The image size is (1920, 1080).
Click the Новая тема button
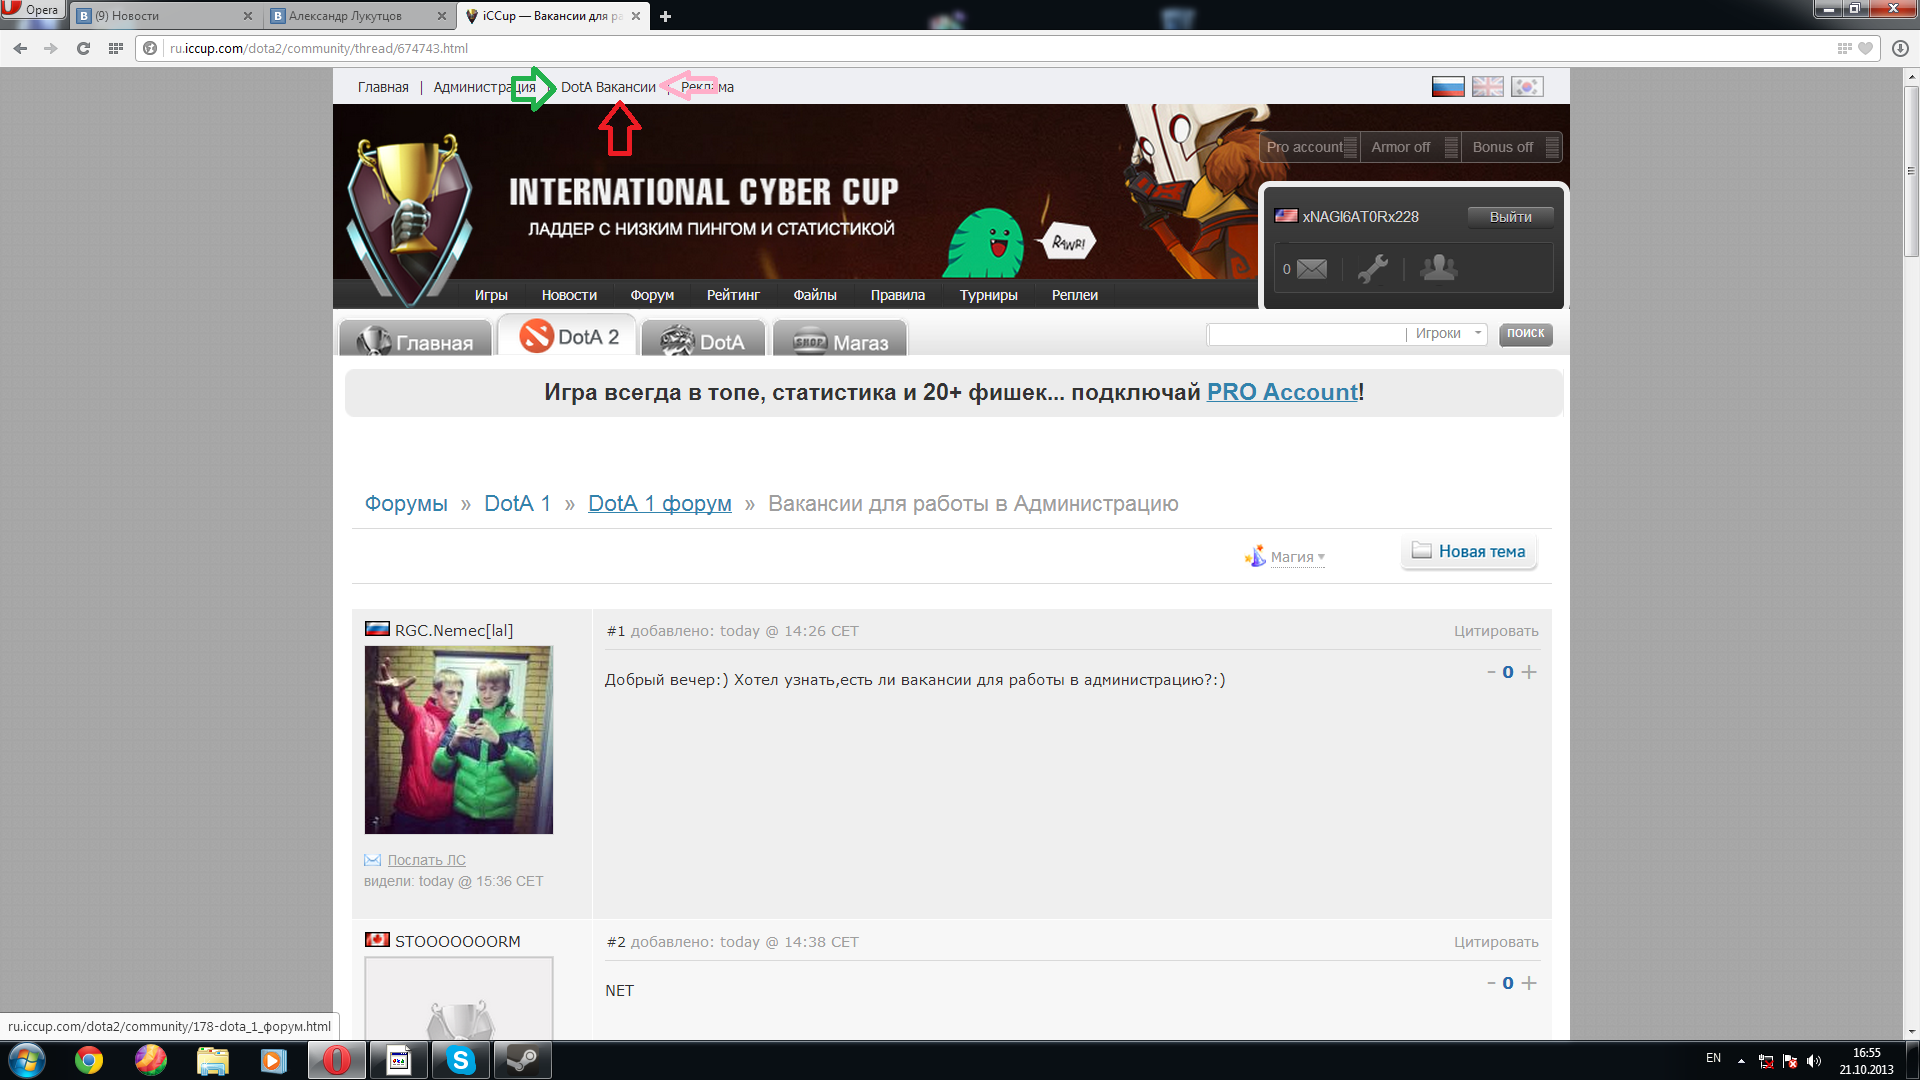click(x=1468, y=552)
